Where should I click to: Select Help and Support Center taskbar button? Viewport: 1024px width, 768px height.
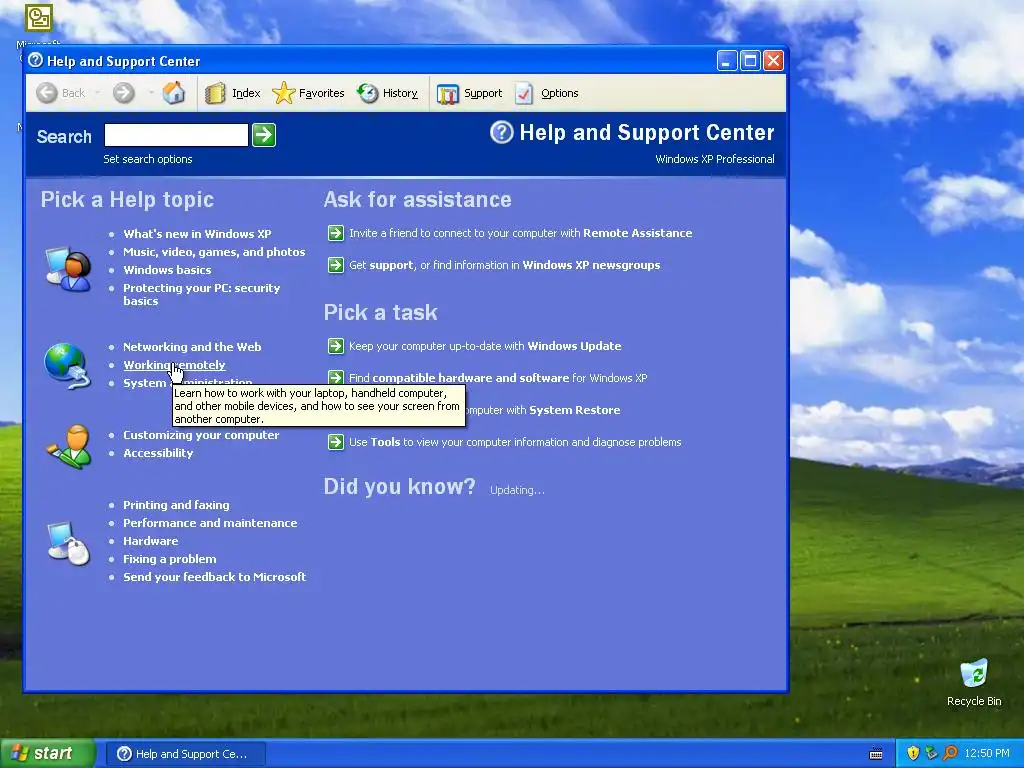coord(185,754)
